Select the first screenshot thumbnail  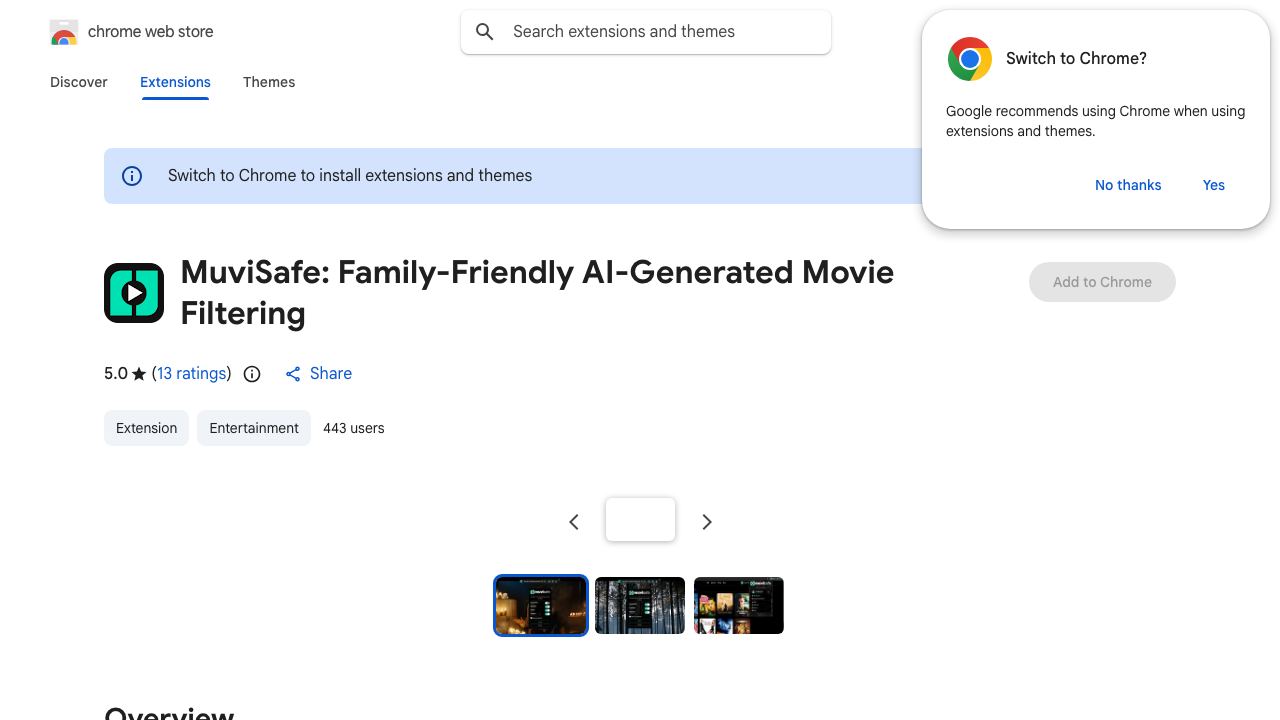541,605
